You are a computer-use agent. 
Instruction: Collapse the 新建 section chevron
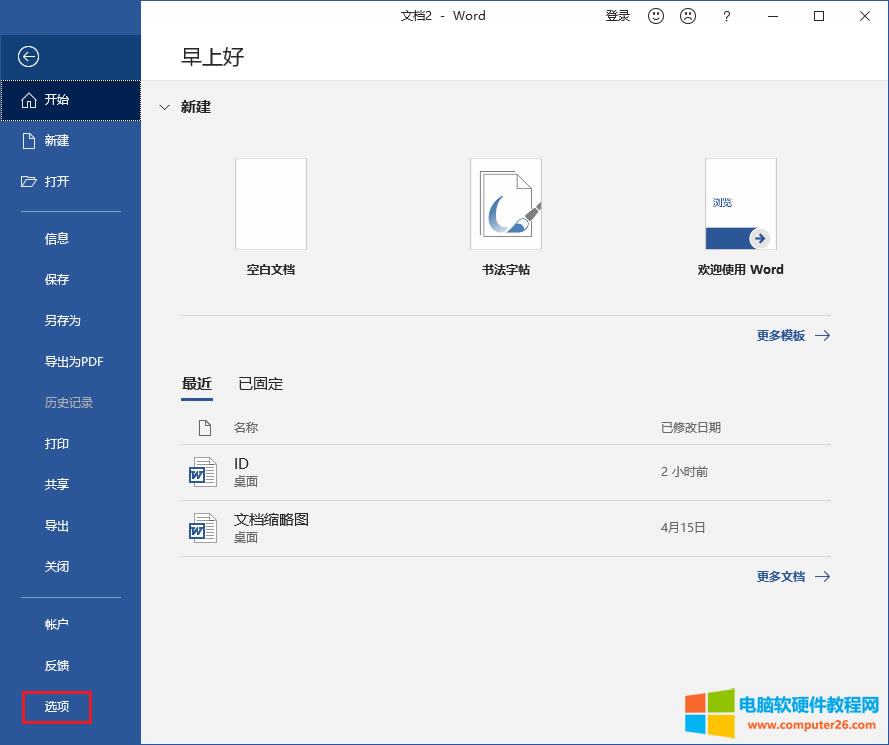[x=164, y=107]
